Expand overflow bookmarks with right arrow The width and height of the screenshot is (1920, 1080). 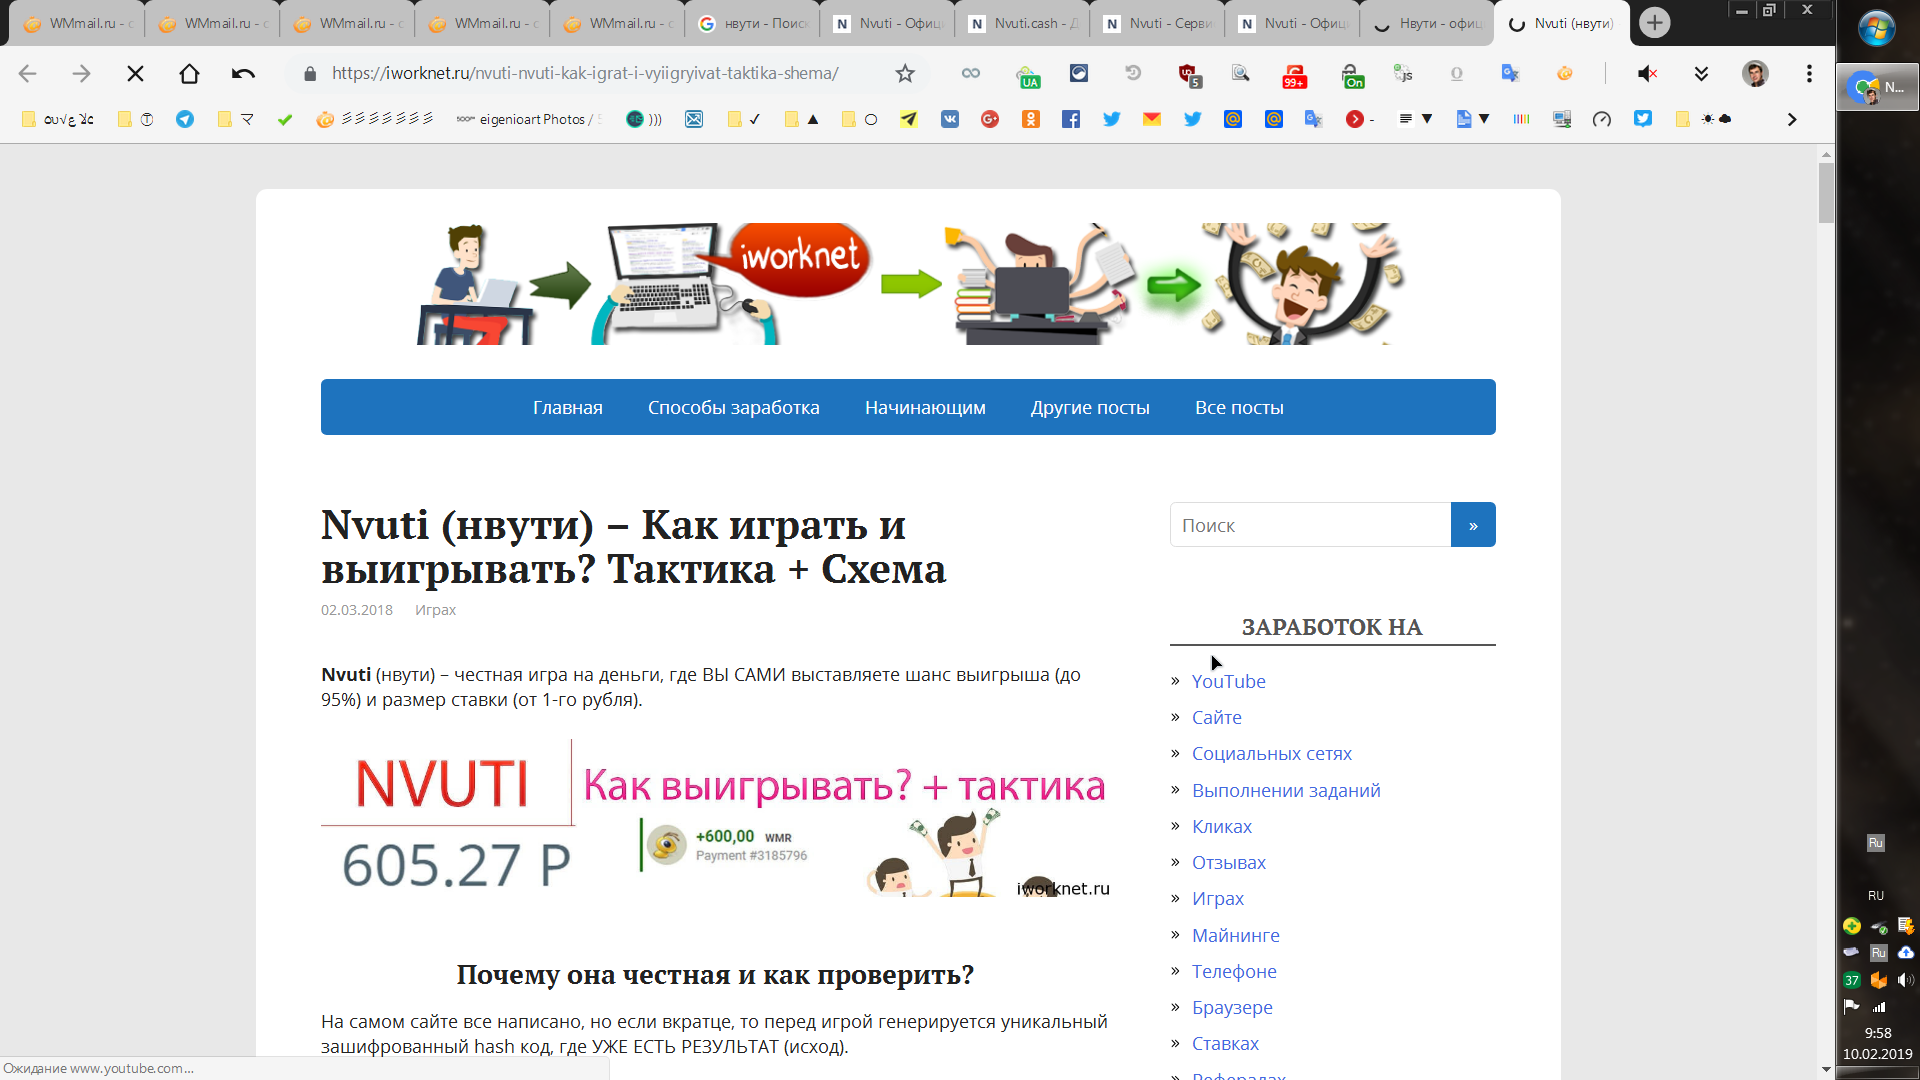click(1791, 119)
